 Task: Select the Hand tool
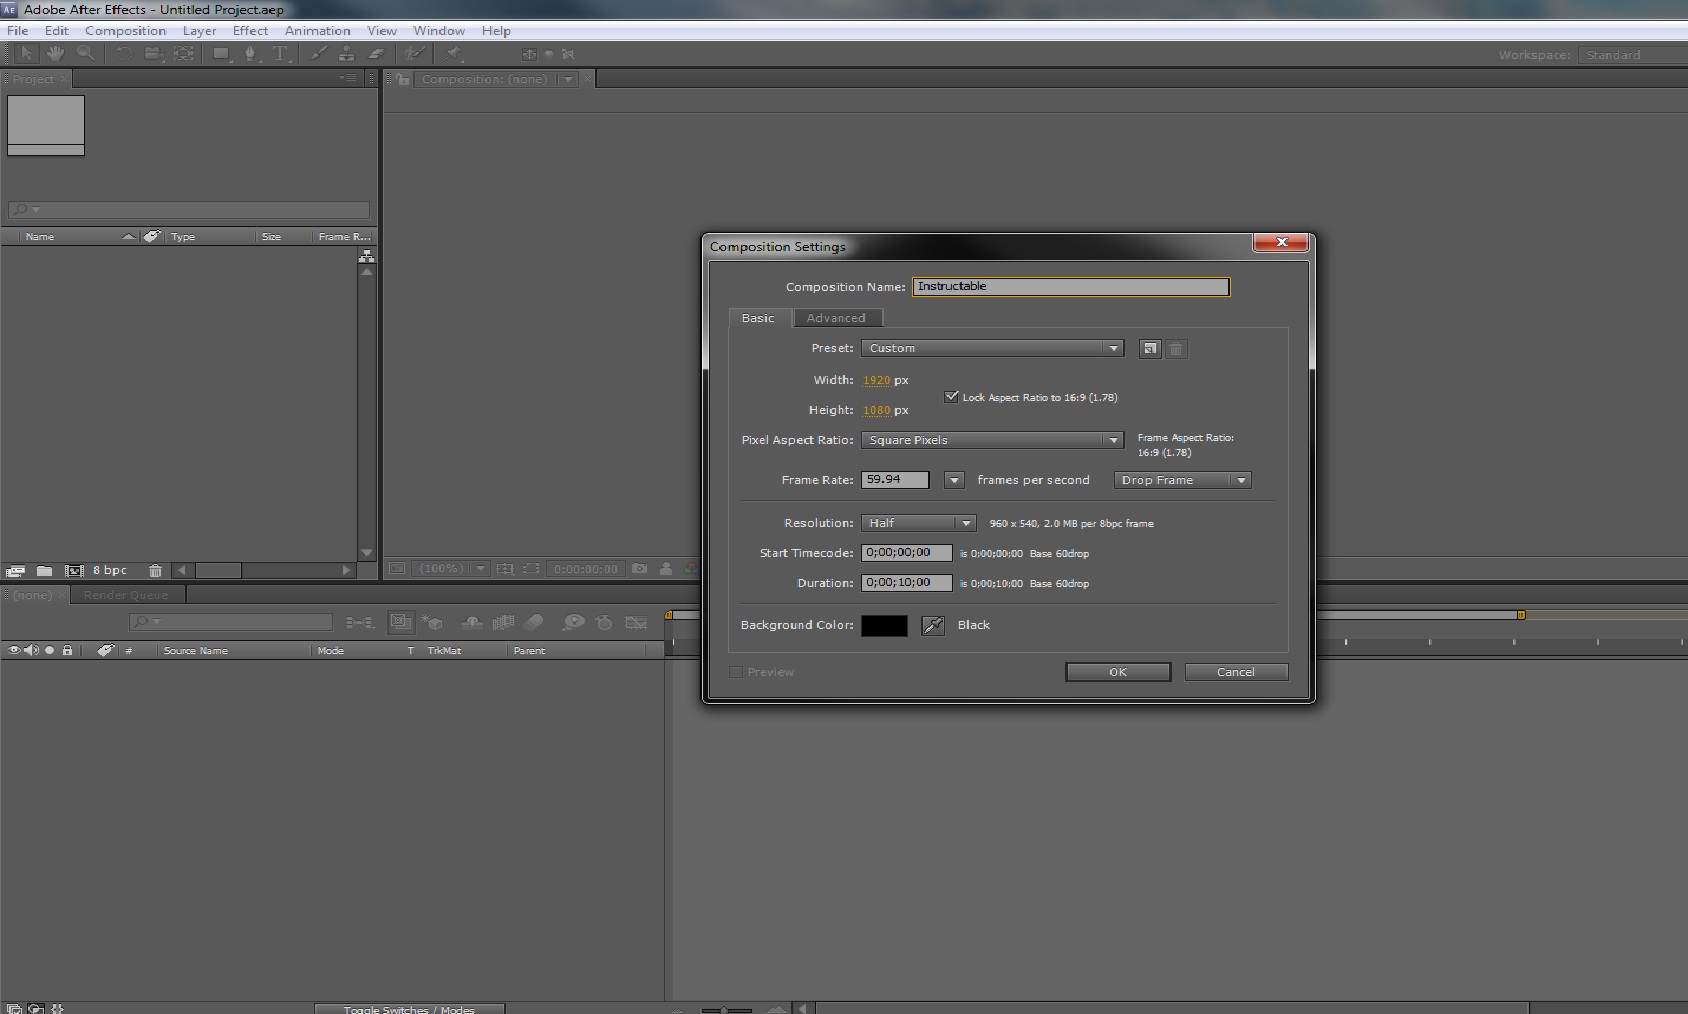click(x=55, y=54)
